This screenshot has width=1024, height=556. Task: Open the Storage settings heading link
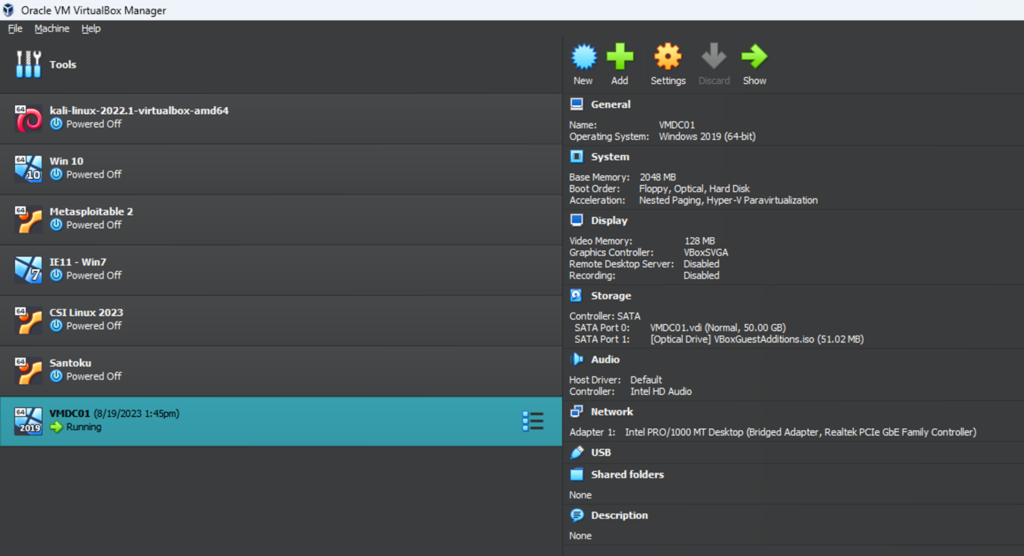pyautogui.click(x=611, y=295)
